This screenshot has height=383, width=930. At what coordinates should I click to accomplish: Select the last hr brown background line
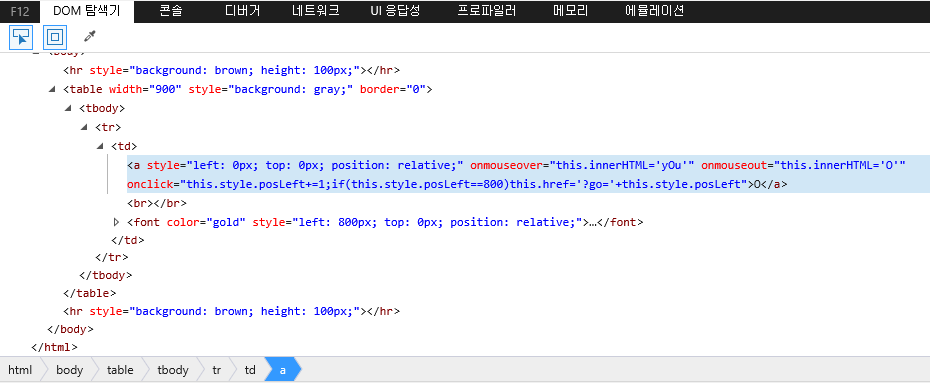231,311
